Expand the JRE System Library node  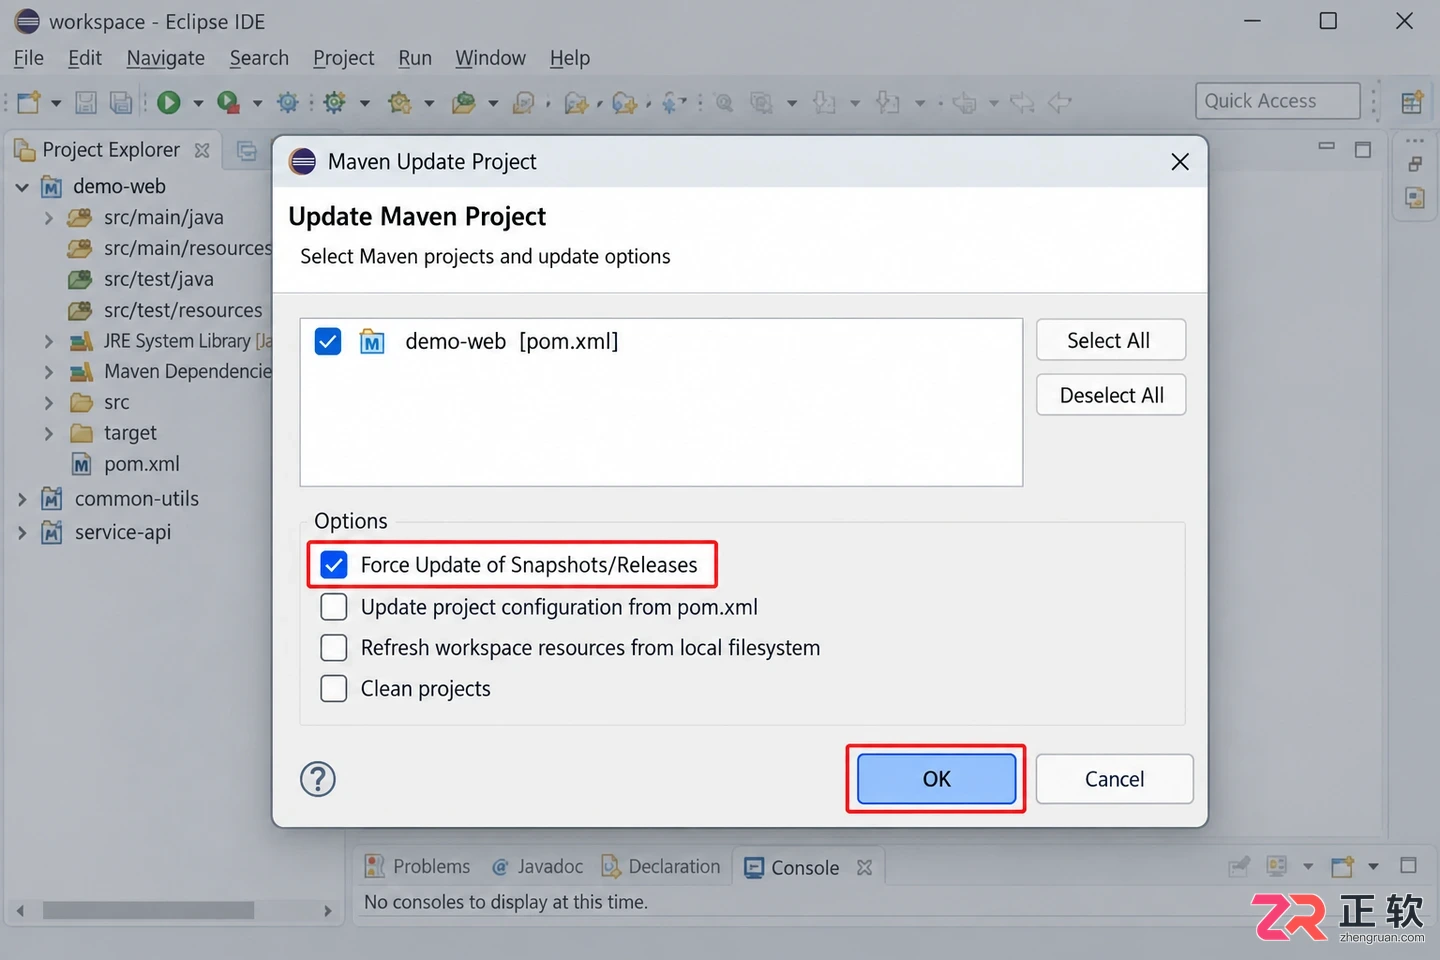click(49, 342)
